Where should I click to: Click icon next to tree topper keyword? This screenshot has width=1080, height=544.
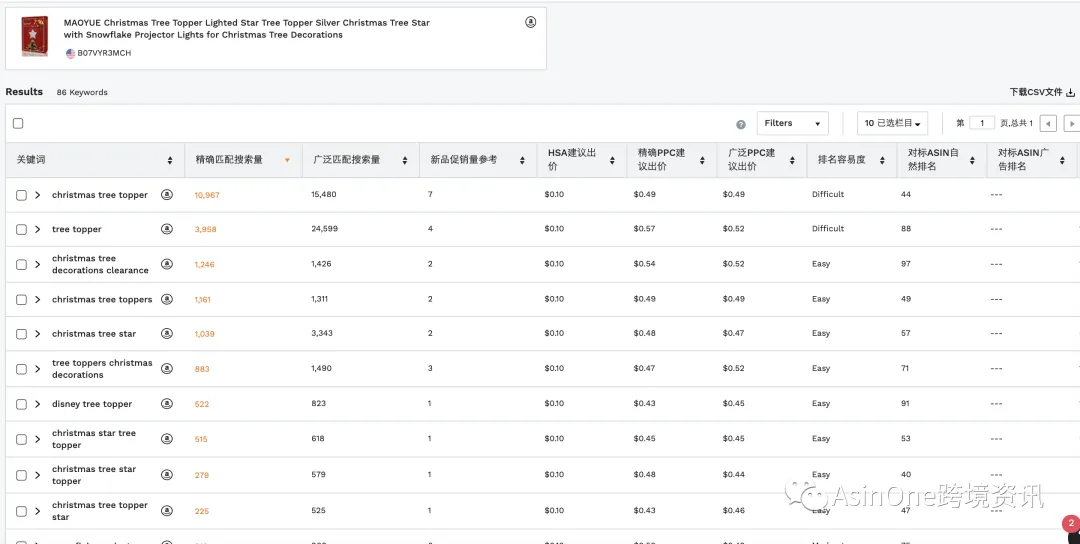click(167, 229)
